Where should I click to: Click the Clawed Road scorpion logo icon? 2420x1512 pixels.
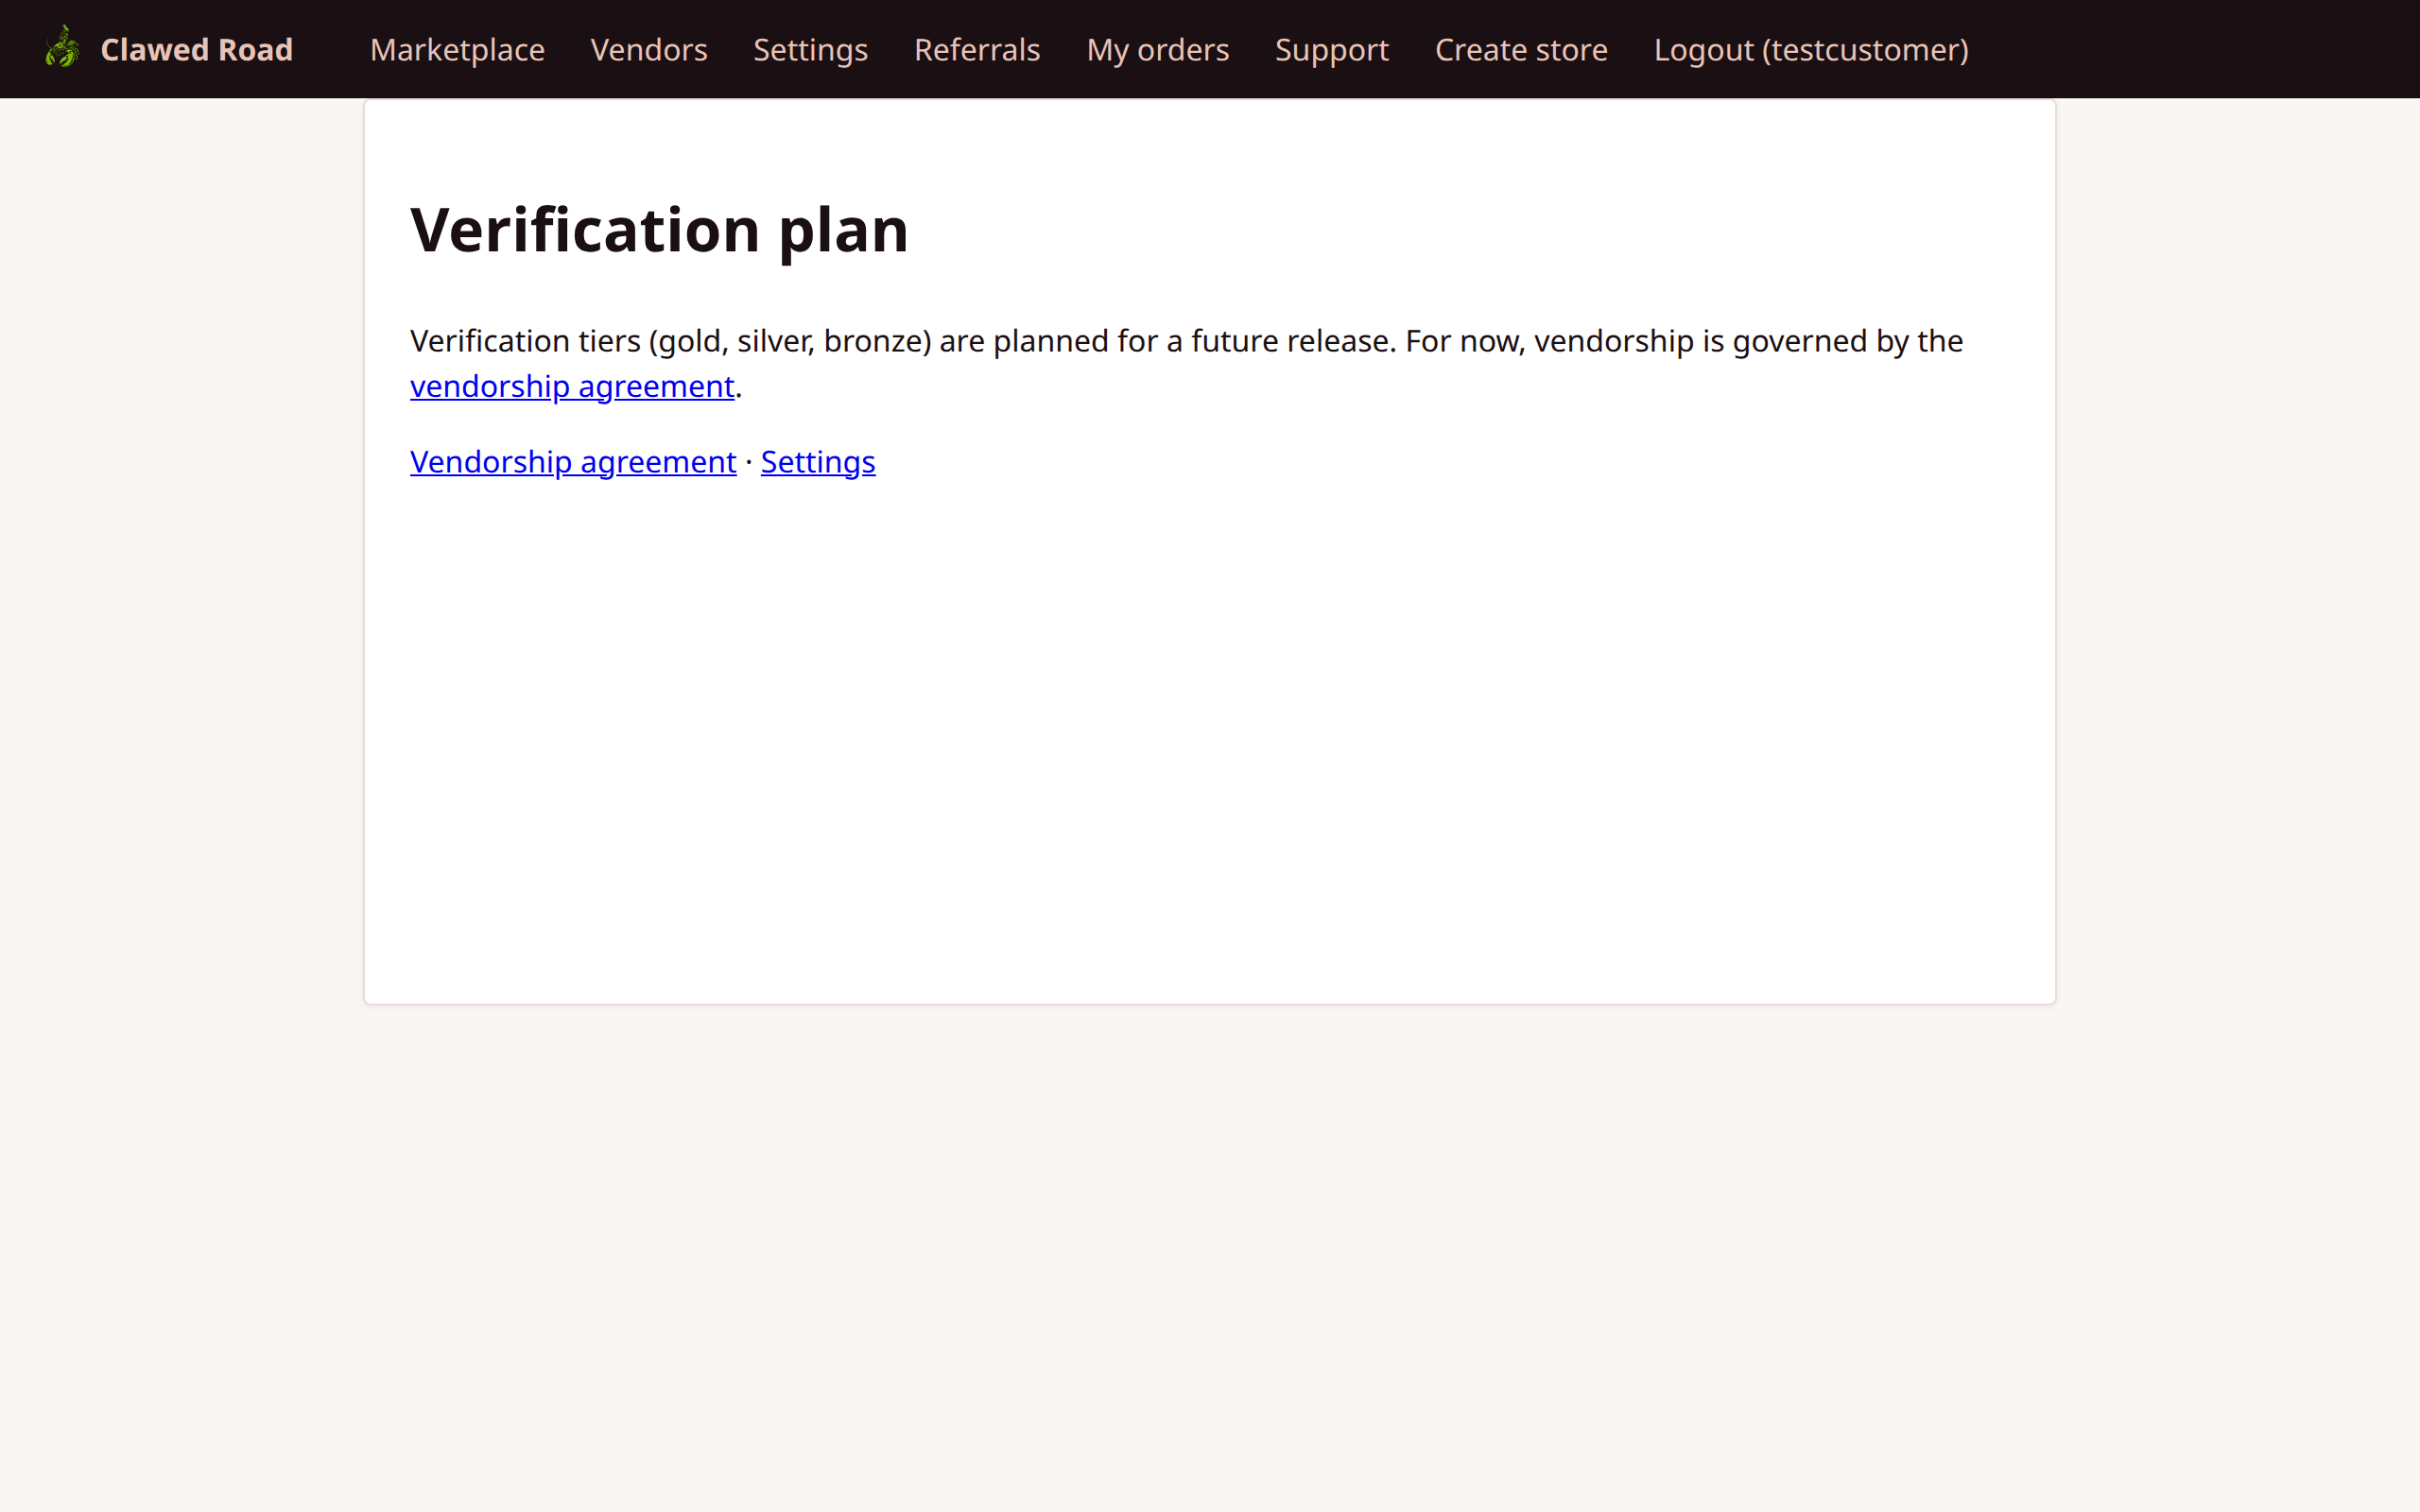point(62,48)
